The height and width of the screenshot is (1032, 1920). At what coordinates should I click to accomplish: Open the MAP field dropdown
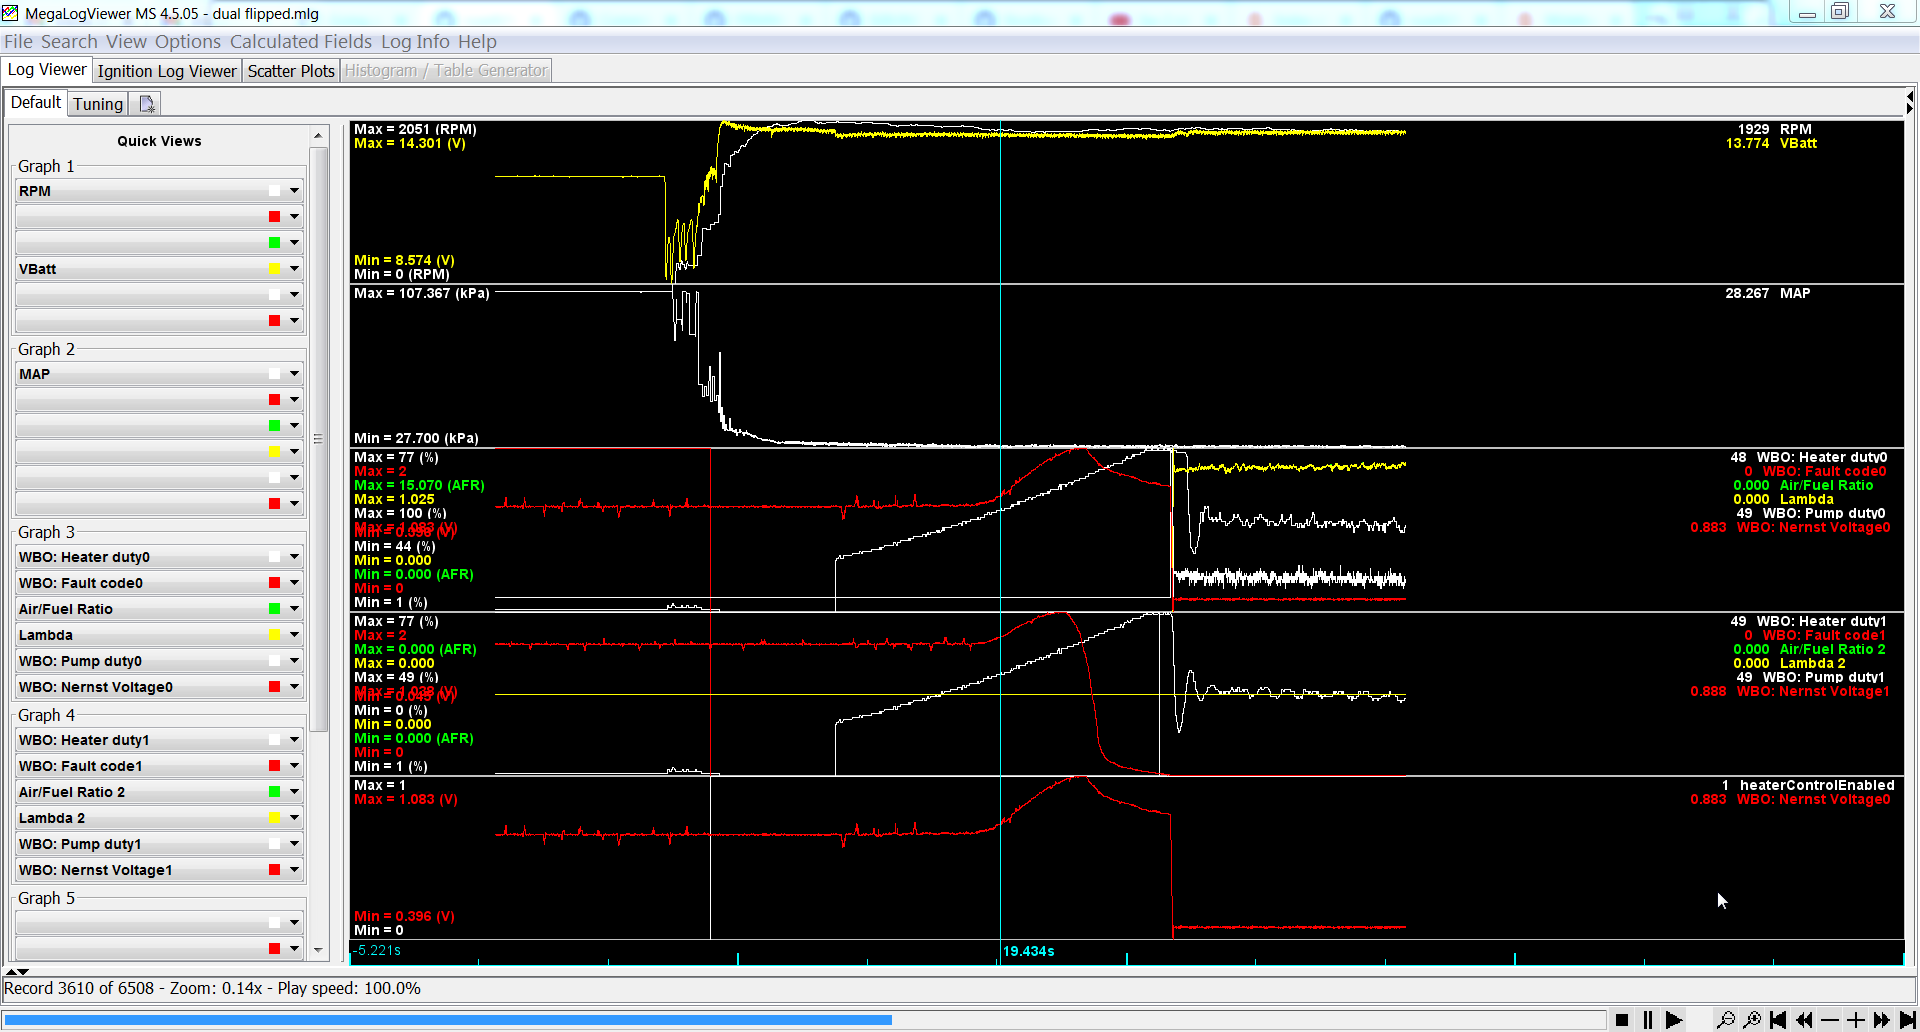(x=294, y=374)
